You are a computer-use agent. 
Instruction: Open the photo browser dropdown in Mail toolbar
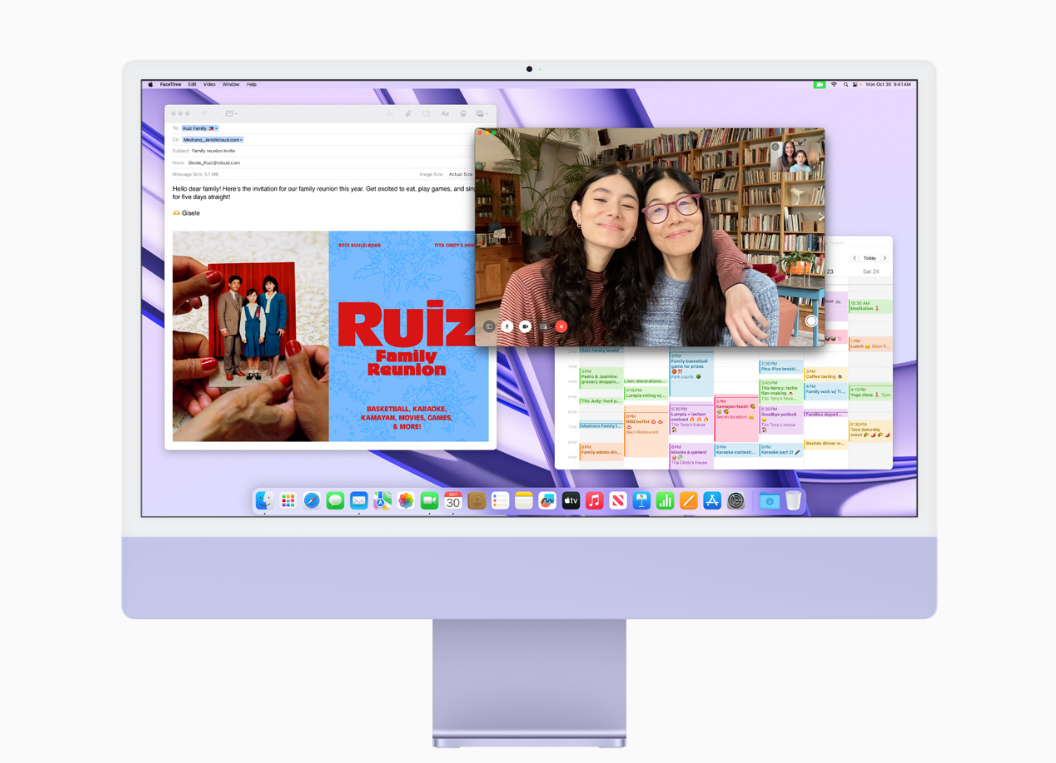tap(482, 113)
